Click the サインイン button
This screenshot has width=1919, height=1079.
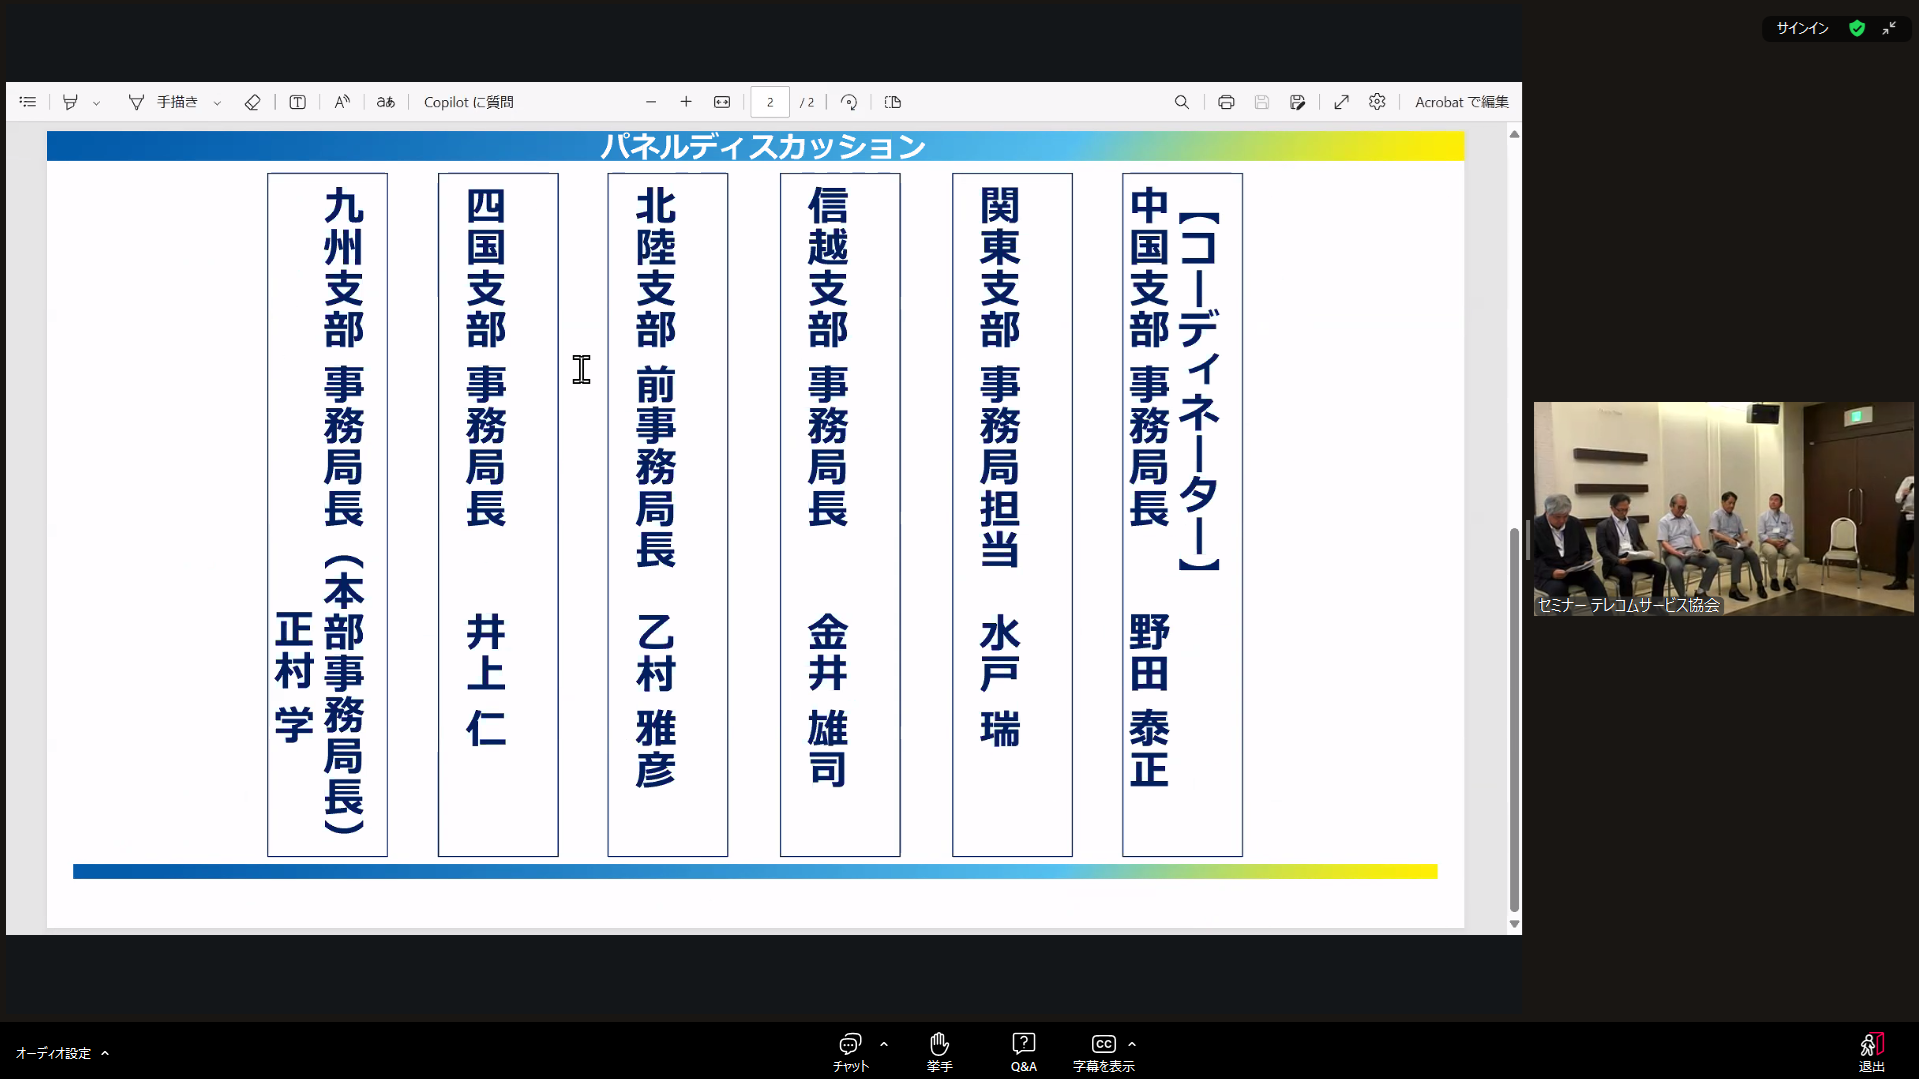point(1803,28)
